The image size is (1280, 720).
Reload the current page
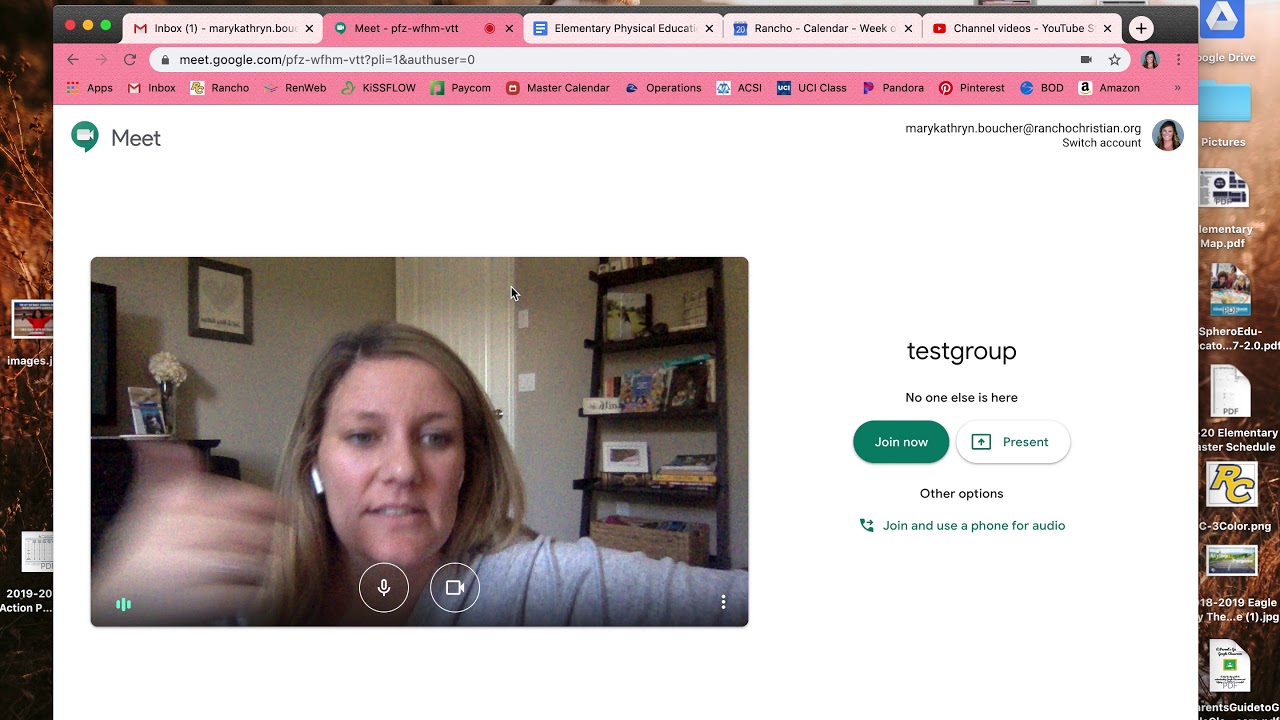point(130,60)
